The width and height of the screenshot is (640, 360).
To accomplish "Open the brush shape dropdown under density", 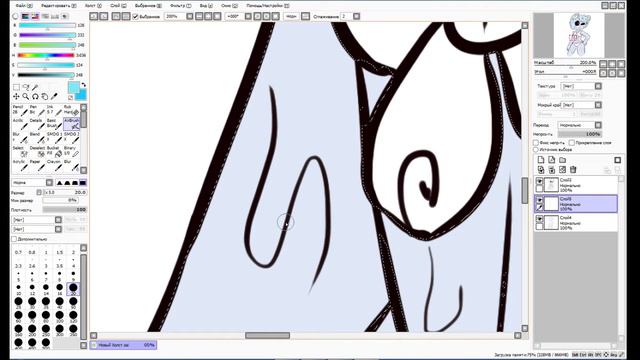I will (58, 220).
